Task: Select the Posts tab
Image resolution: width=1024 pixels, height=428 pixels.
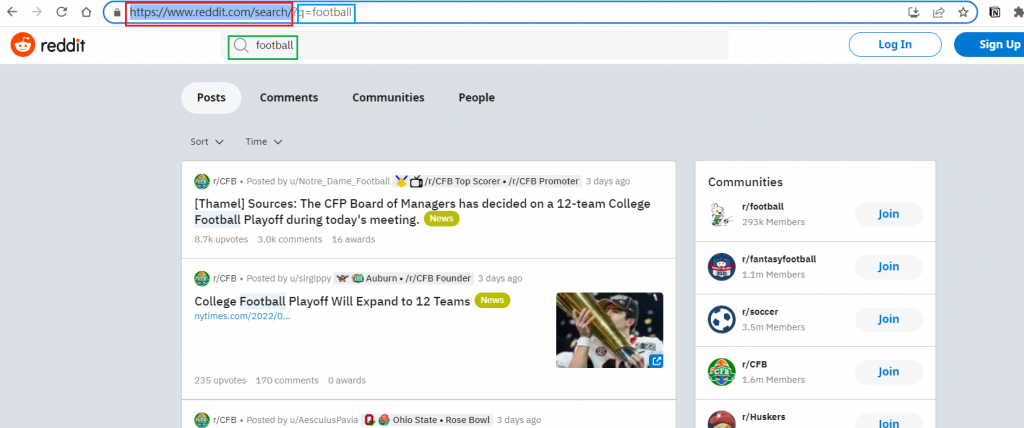Action: (211, 98)
